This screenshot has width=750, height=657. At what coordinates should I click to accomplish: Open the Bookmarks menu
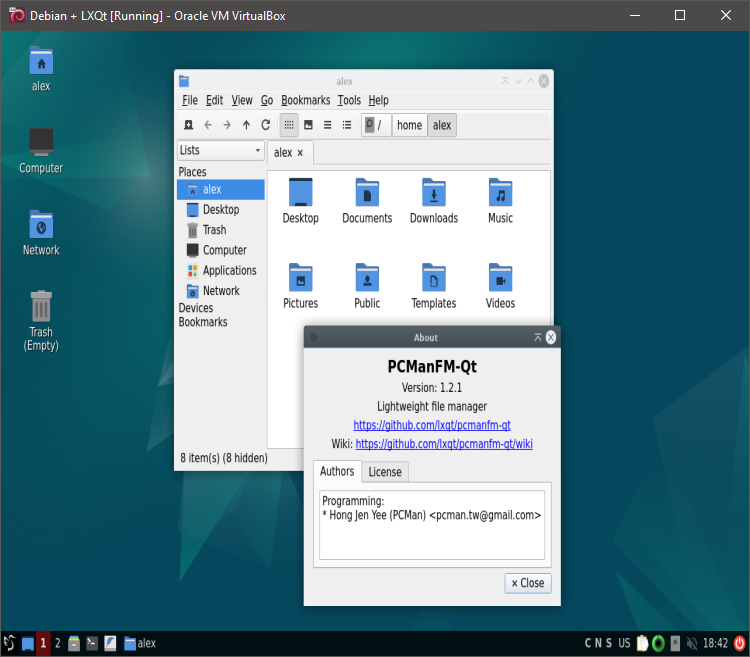306,100
